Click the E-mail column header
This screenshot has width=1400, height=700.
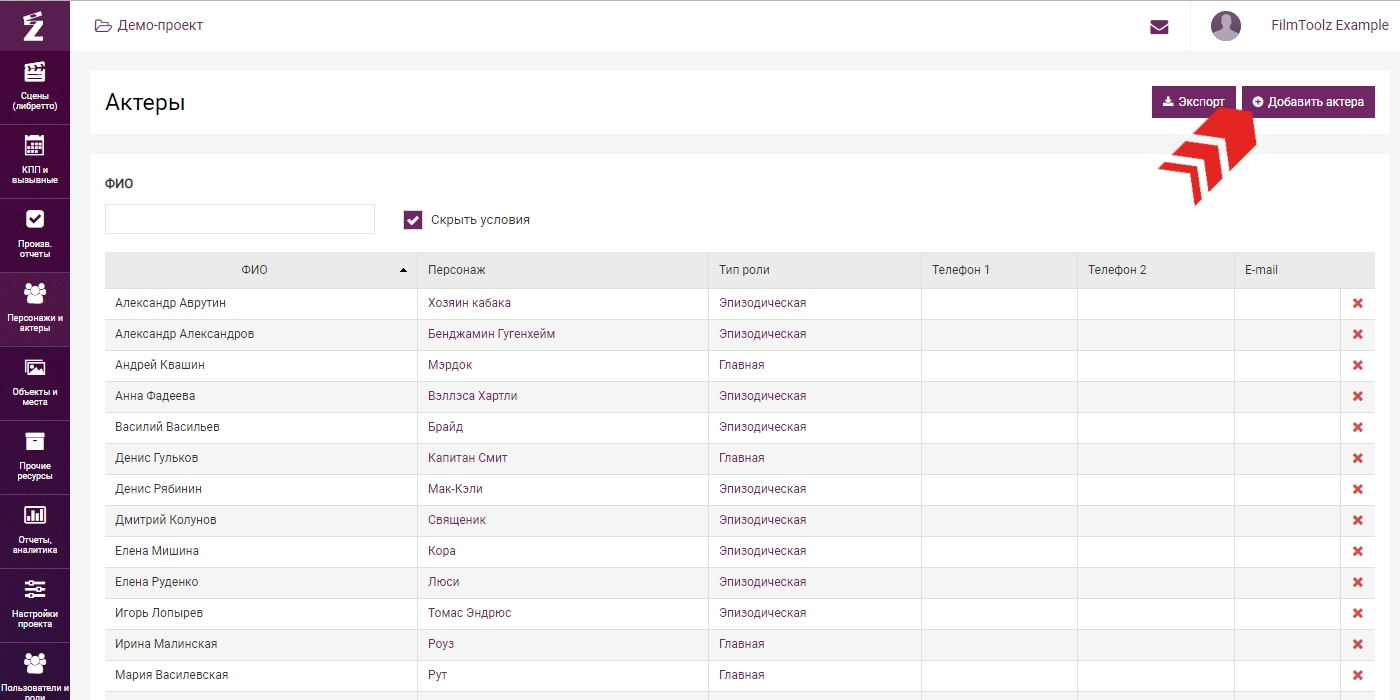tap(1287, 270)
